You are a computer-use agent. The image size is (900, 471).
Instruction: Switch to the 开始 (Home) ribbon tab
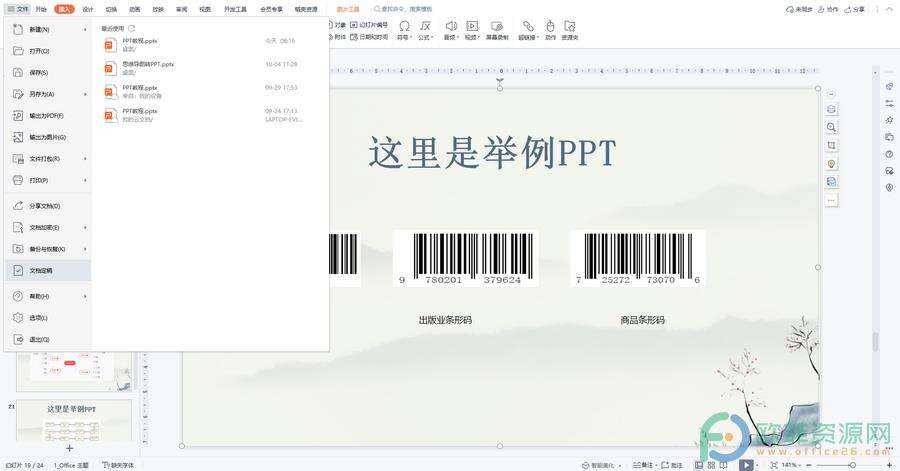[41, 9]
